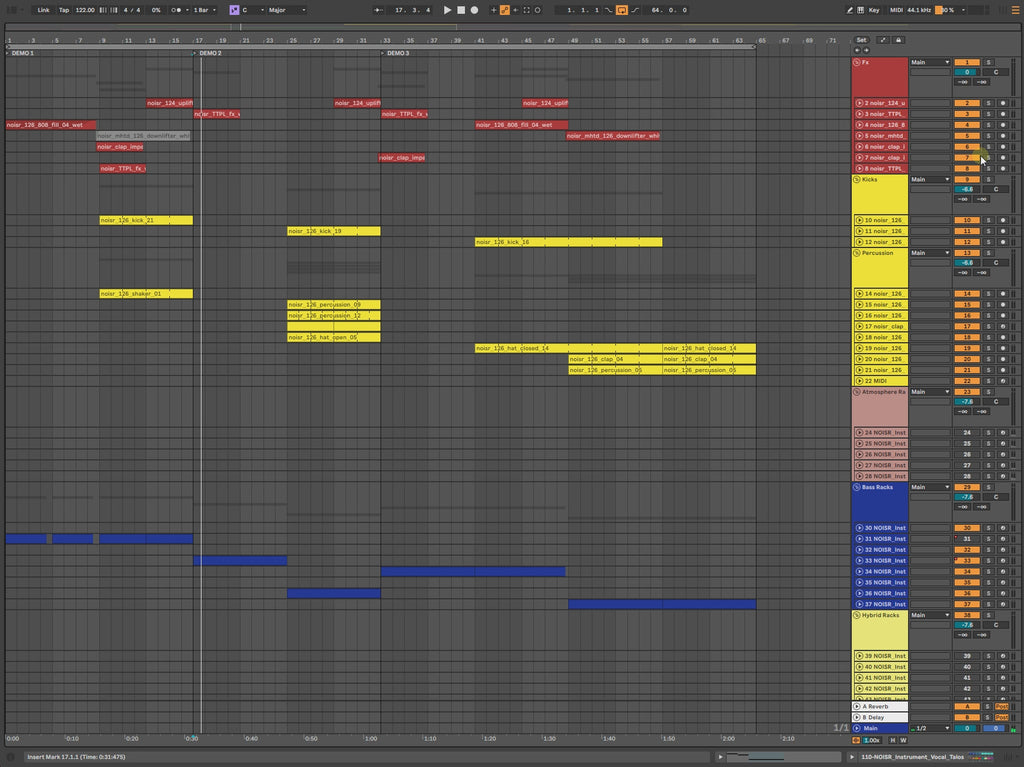The image size is (1024, 767).
Task: Open the Fx track Main output dropdown
Action: coord(930,62)
